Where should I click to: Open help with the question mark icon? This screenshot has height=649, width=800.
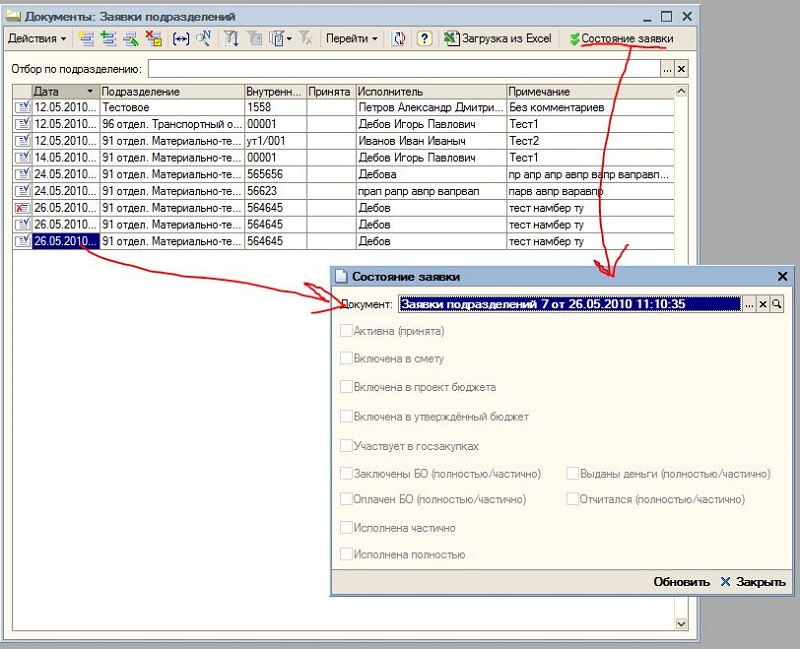[x=424, y=39]
